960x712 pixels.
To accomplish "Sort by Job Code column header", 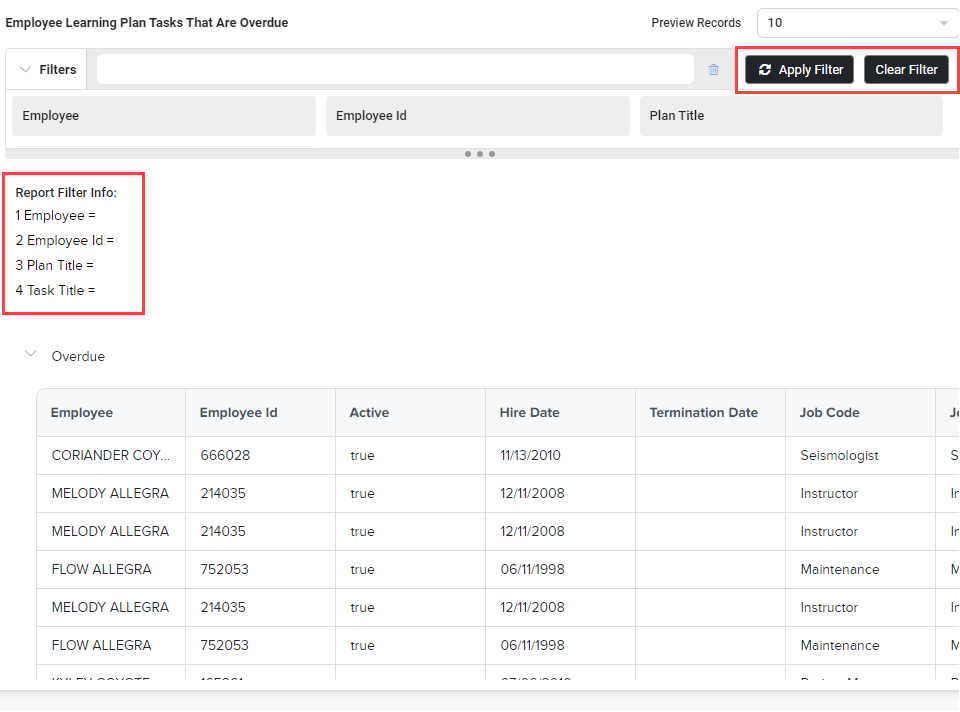I will click(x=860, y=413).
